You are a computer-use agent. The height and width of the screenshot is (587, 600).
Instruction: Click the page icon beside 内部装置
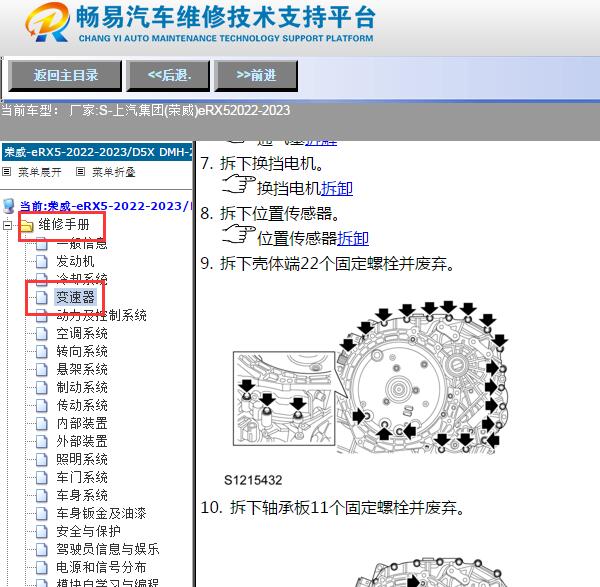click(x=42, y=424)
